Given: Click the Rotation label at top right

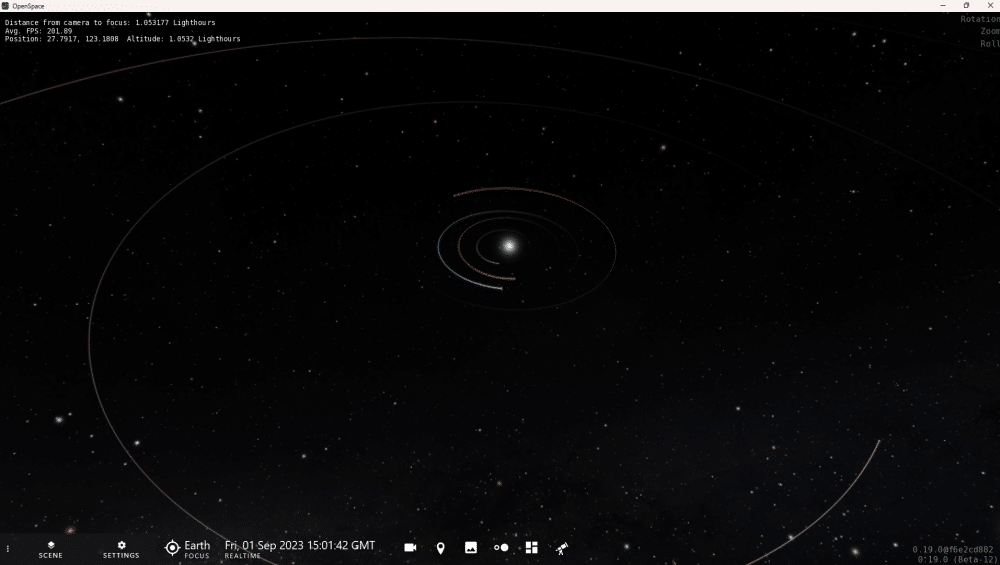Looking at the screenshot, I should click(x=980, y=19).
